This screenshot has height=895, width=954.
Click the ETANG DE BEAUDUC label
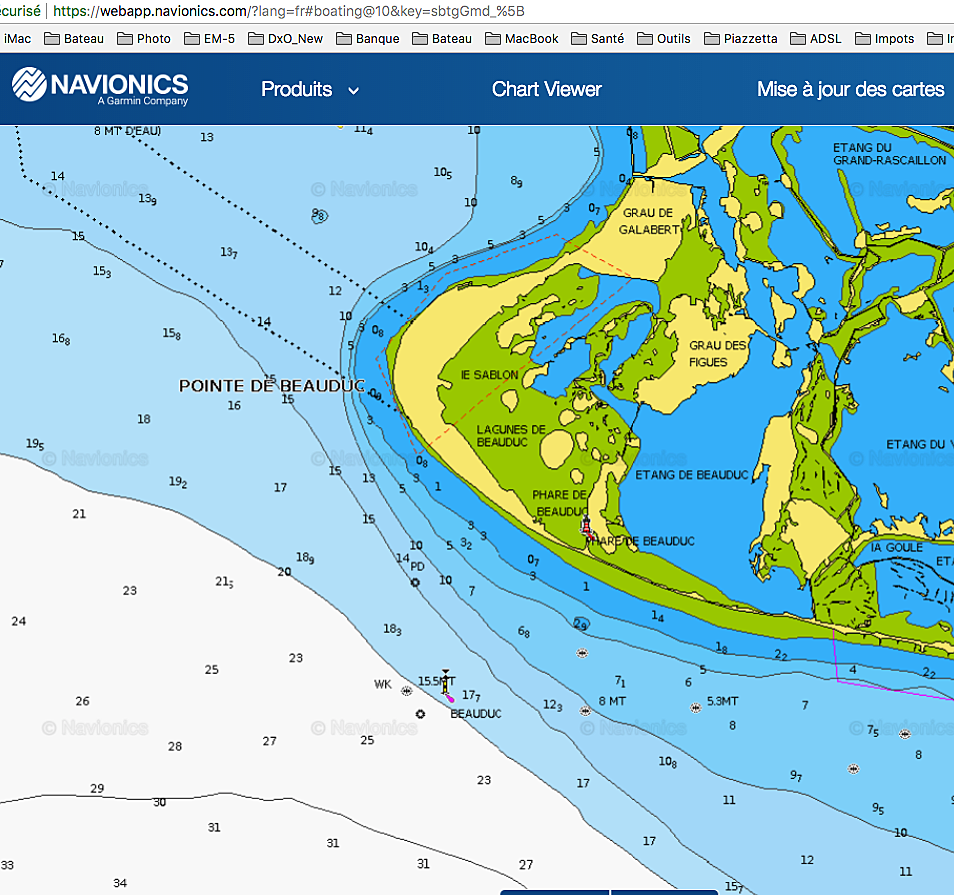(x=691, y=475)
